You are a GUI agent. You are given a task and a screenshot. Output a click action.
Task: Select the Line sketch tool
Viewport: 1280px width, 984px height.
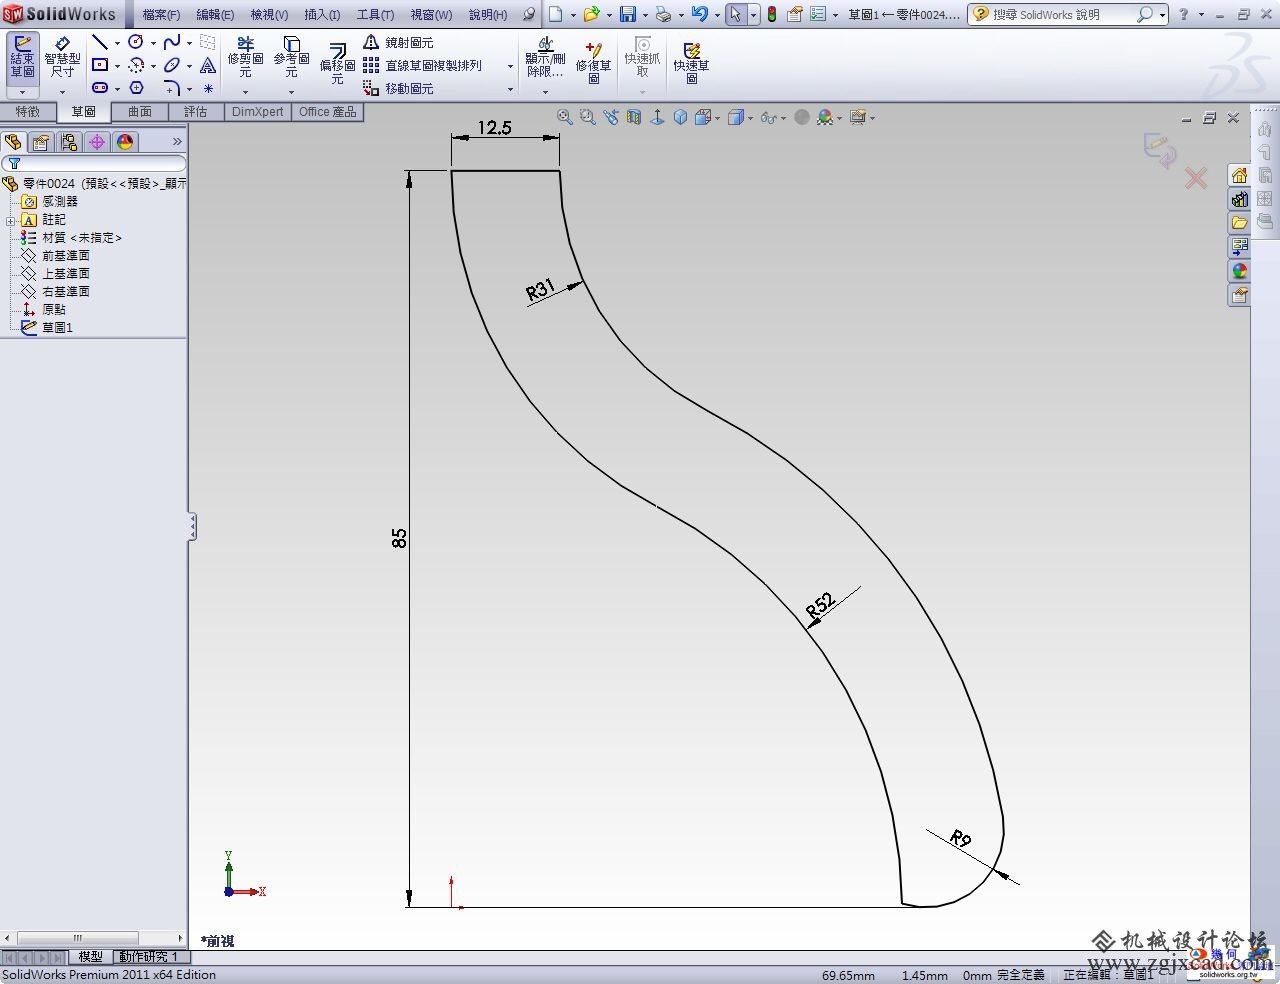click(99, 42)
